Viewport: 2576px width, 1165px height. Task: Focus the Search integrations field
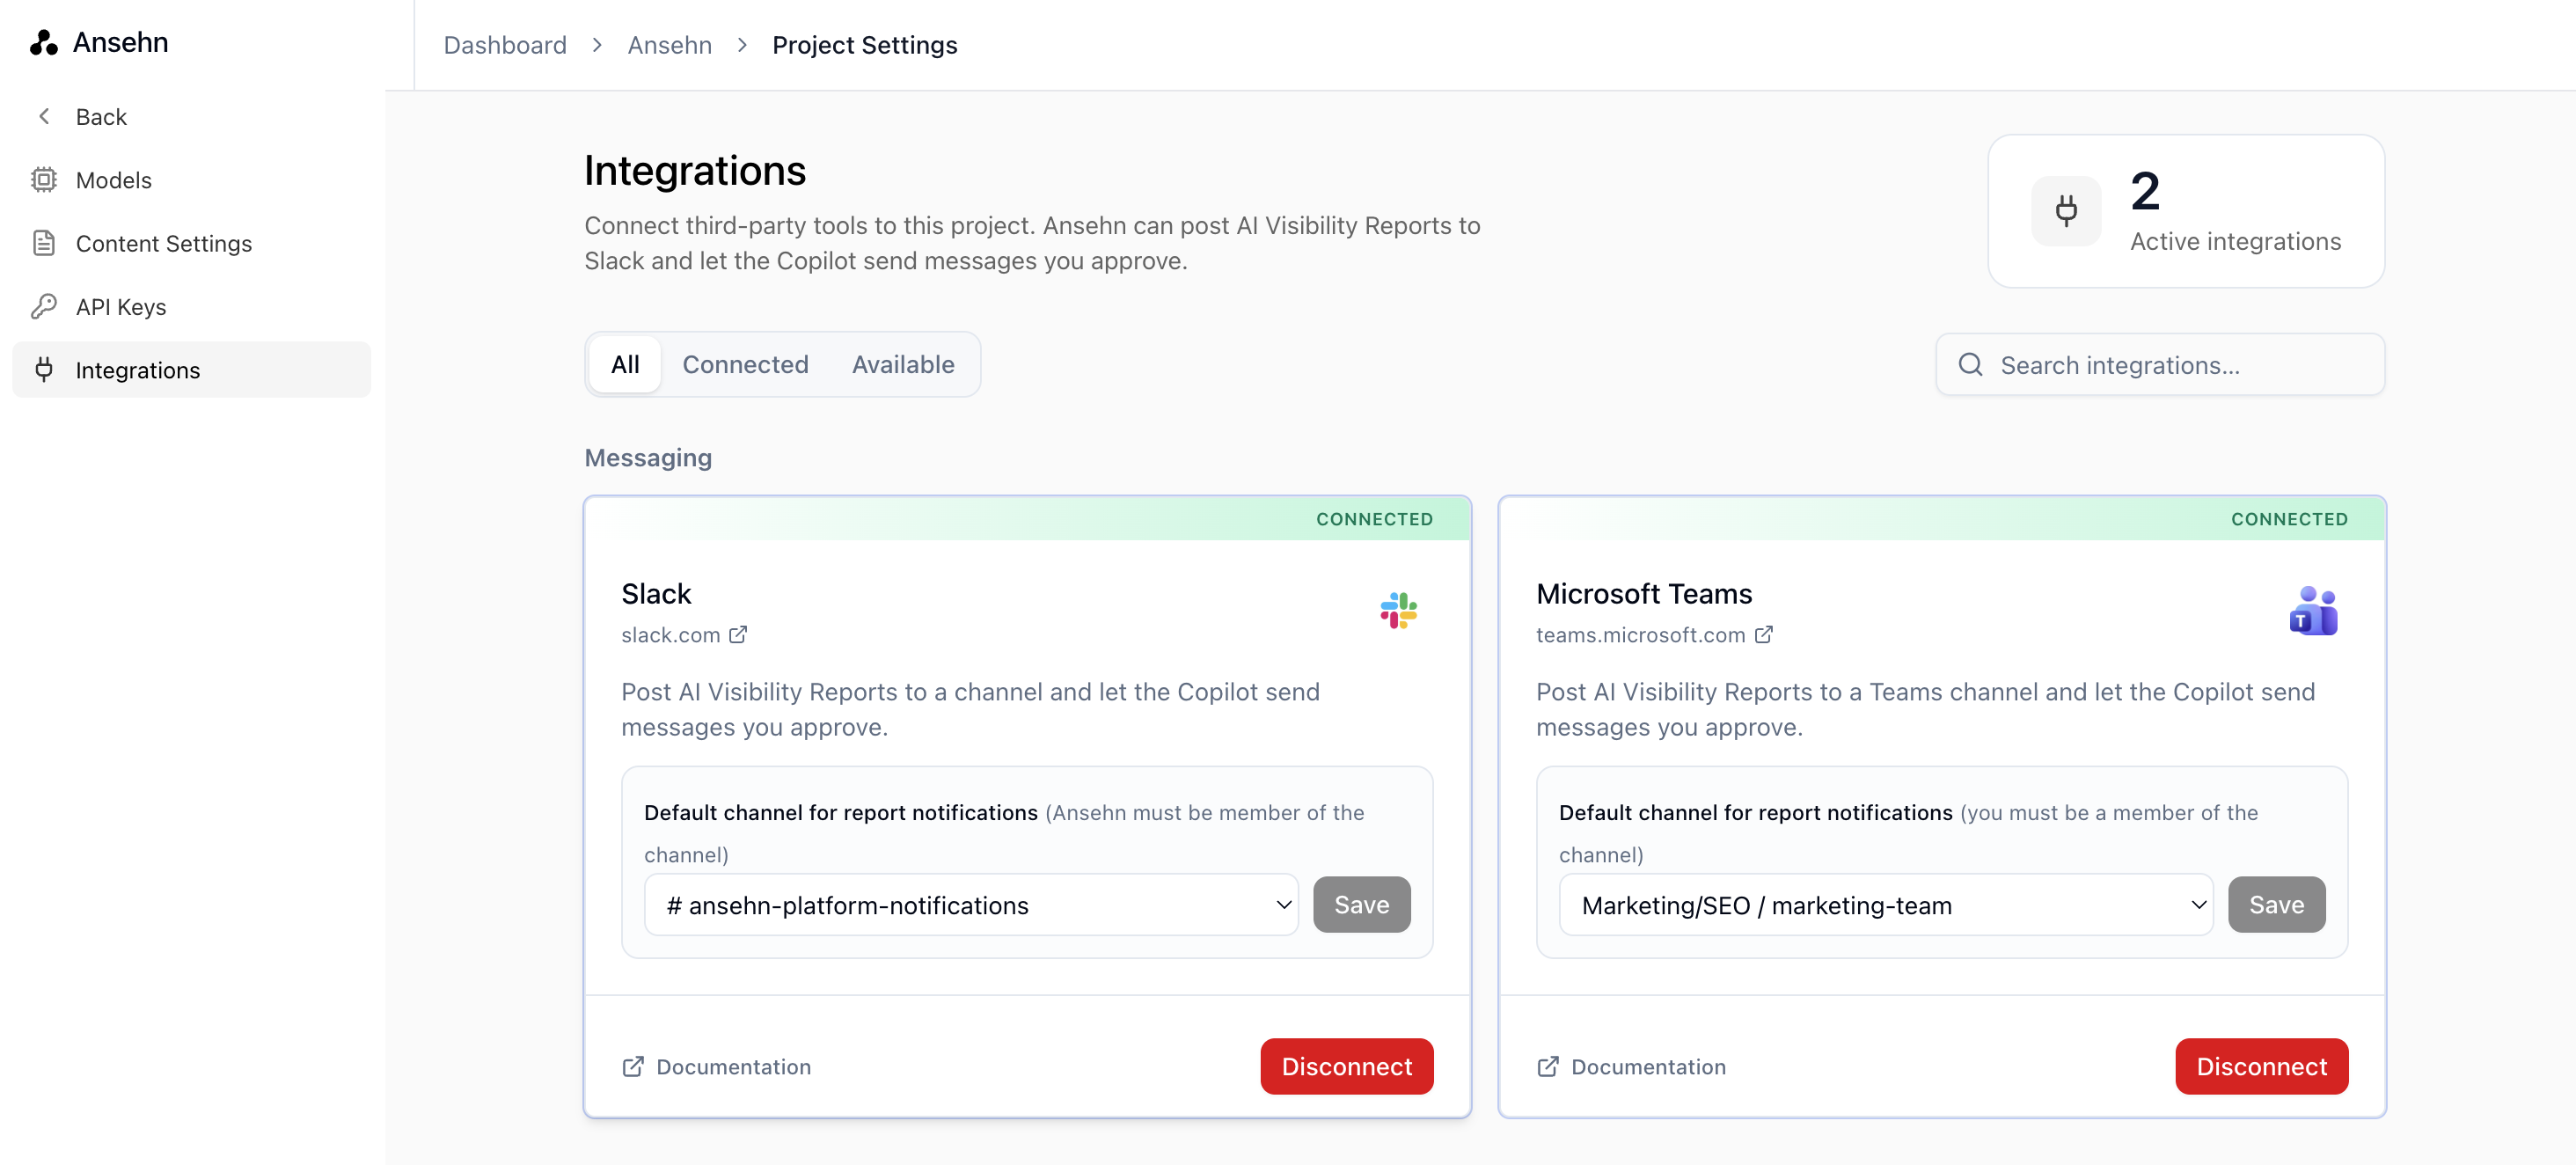(x=2160, y=365)
